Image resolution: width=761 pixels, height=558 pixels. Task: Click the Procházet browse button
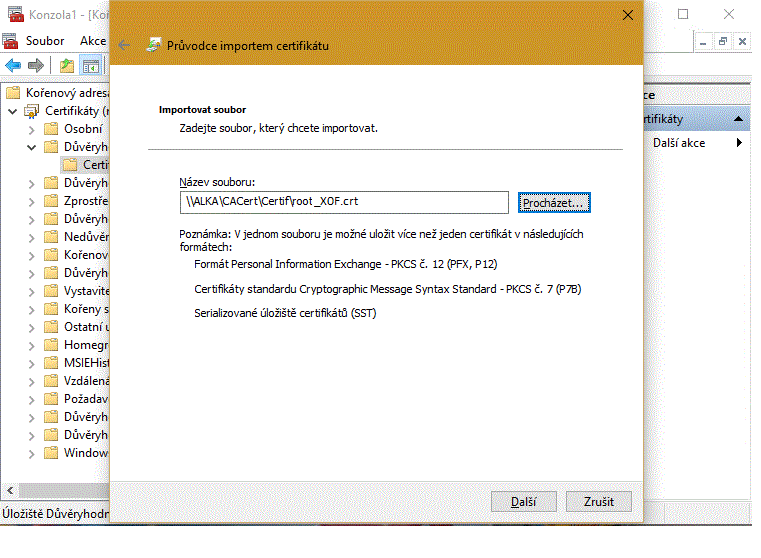click(x=555, y=202)
